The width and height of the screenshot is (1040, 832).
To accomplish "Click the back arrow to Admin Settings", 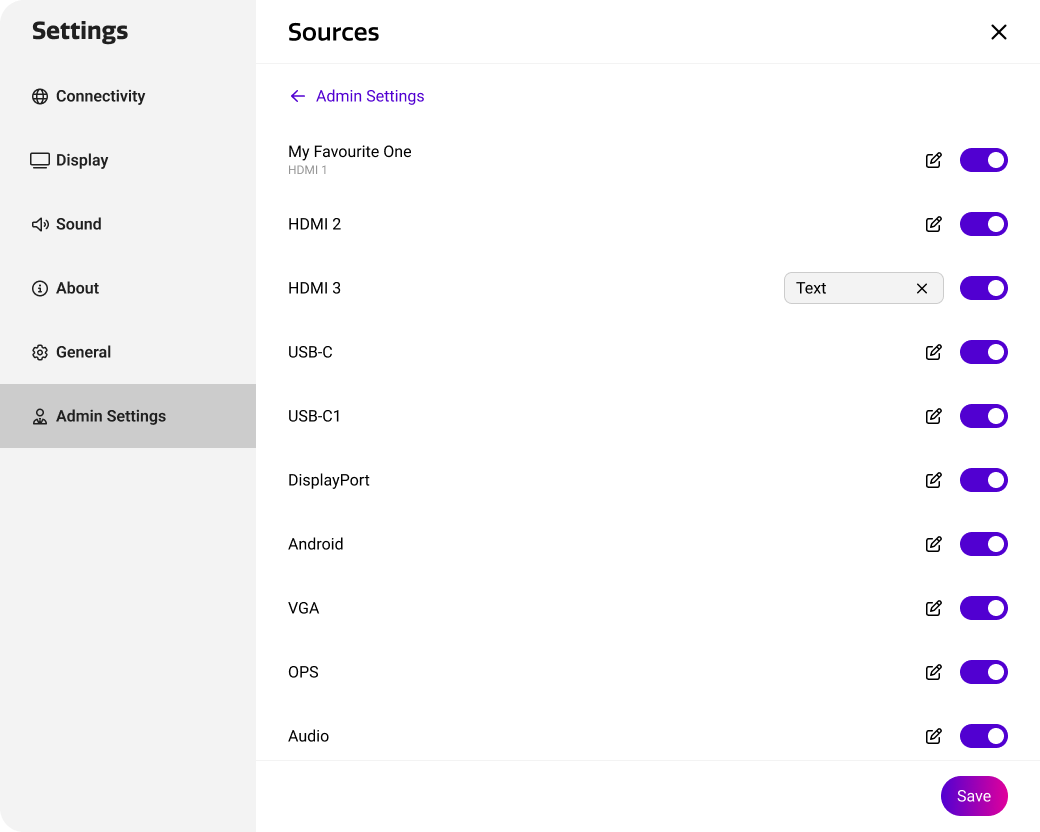I will [x=297, y=96].
